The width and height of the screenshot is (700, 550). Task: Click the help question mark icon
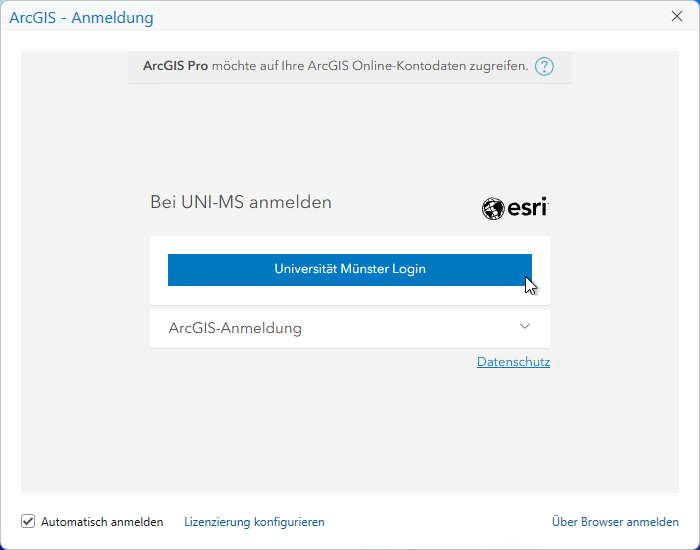544,67
